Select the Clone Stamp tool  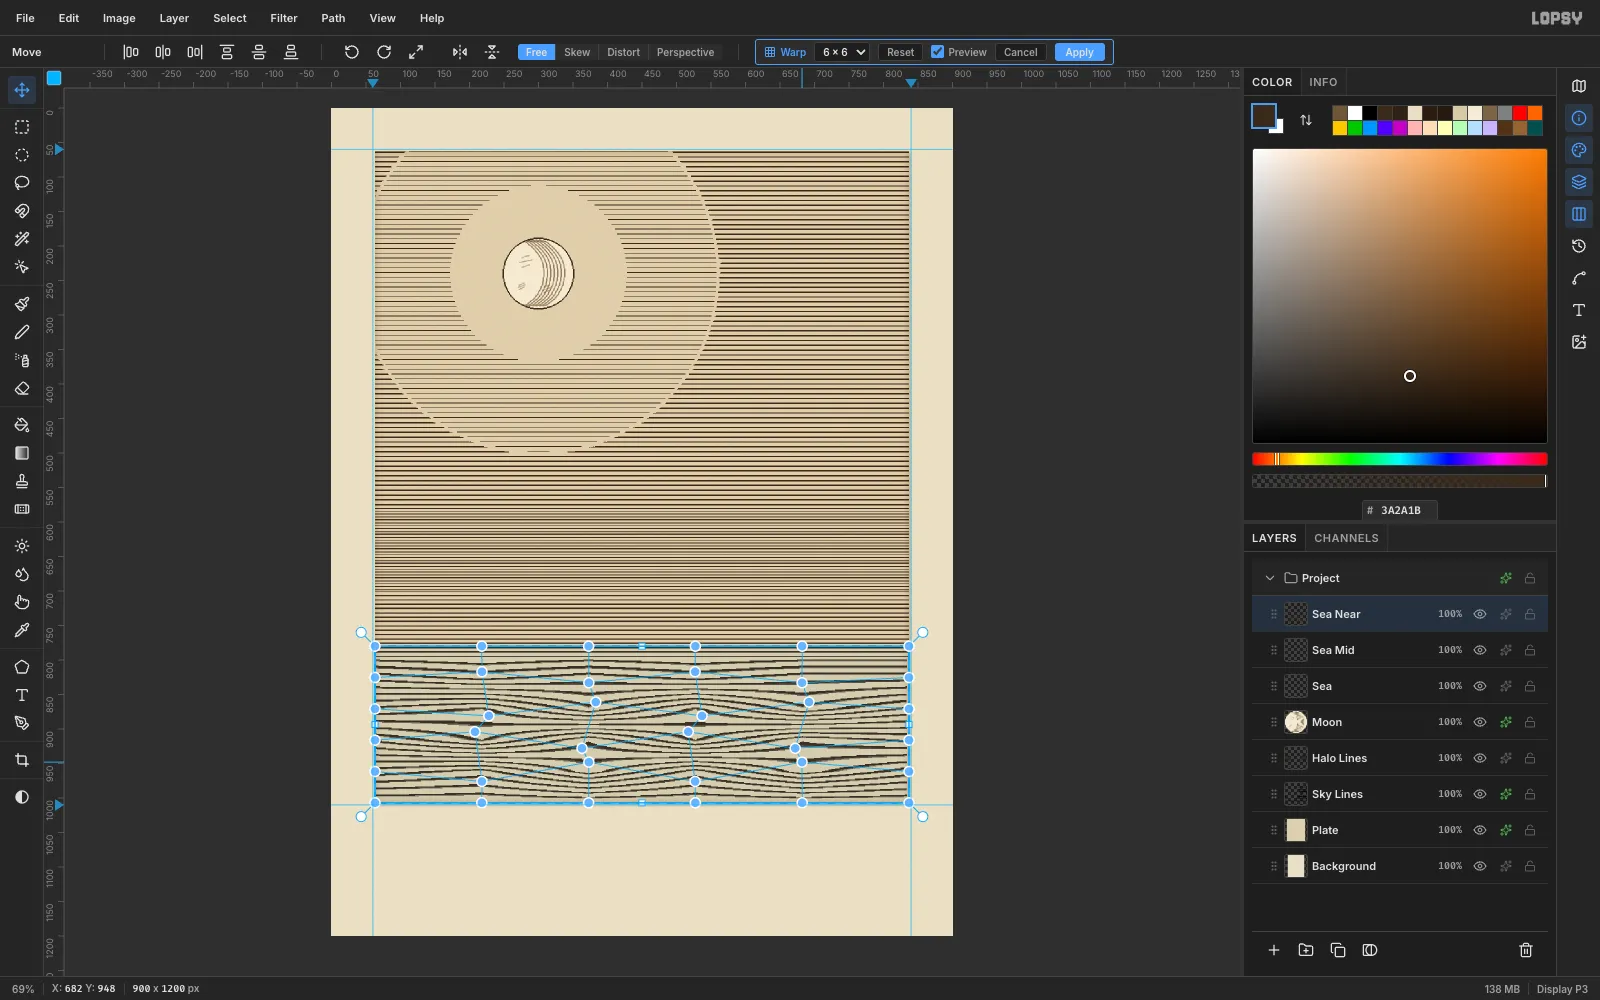click(x=22, y=481)
